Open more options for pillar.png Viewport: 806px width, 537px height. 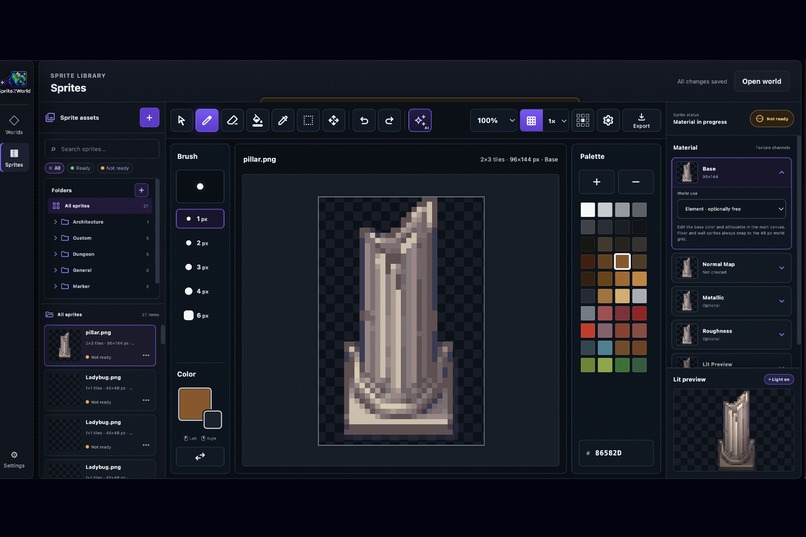coord(146,355)
